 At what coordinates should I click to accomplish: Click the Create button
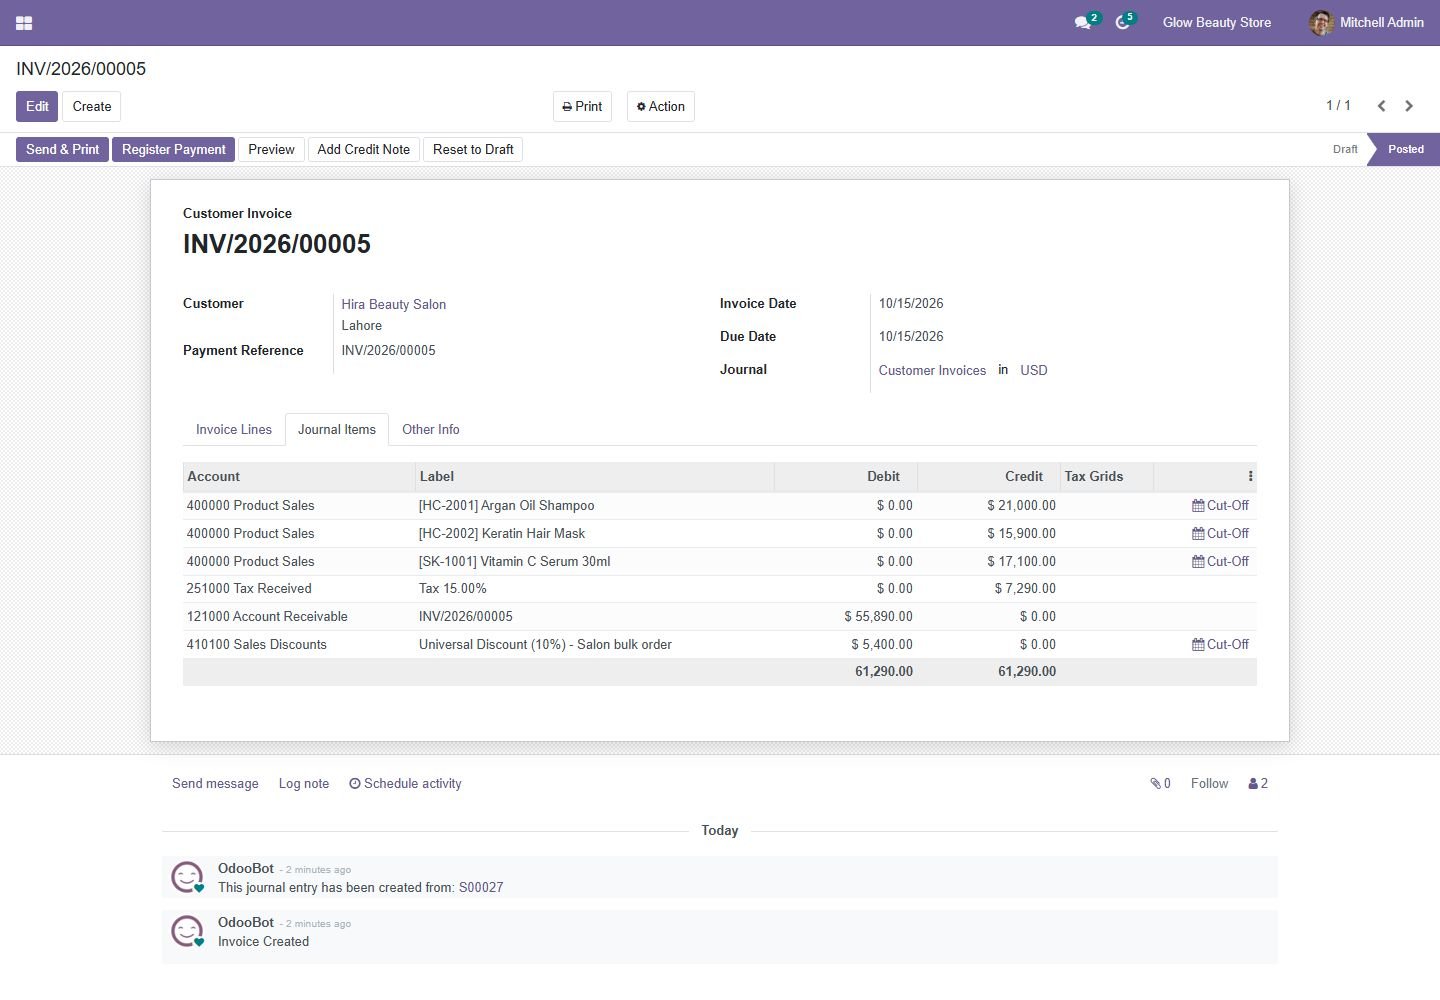92,107
